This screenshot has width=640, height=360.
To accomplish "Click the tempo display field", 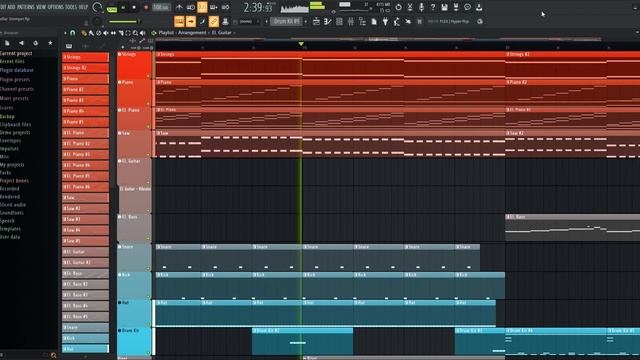I will click(161, 7).
